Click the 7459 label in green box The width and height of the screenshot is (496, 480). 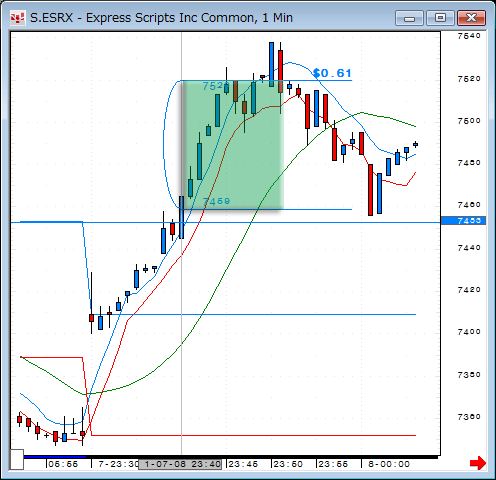click(x=216, y=201)
